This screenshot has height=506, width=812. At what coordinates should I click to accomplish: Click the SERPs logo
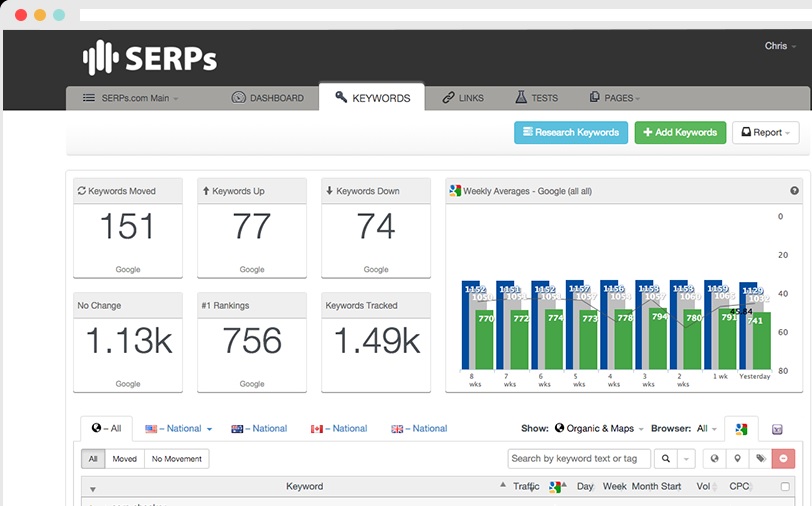[x=150, y=57]
